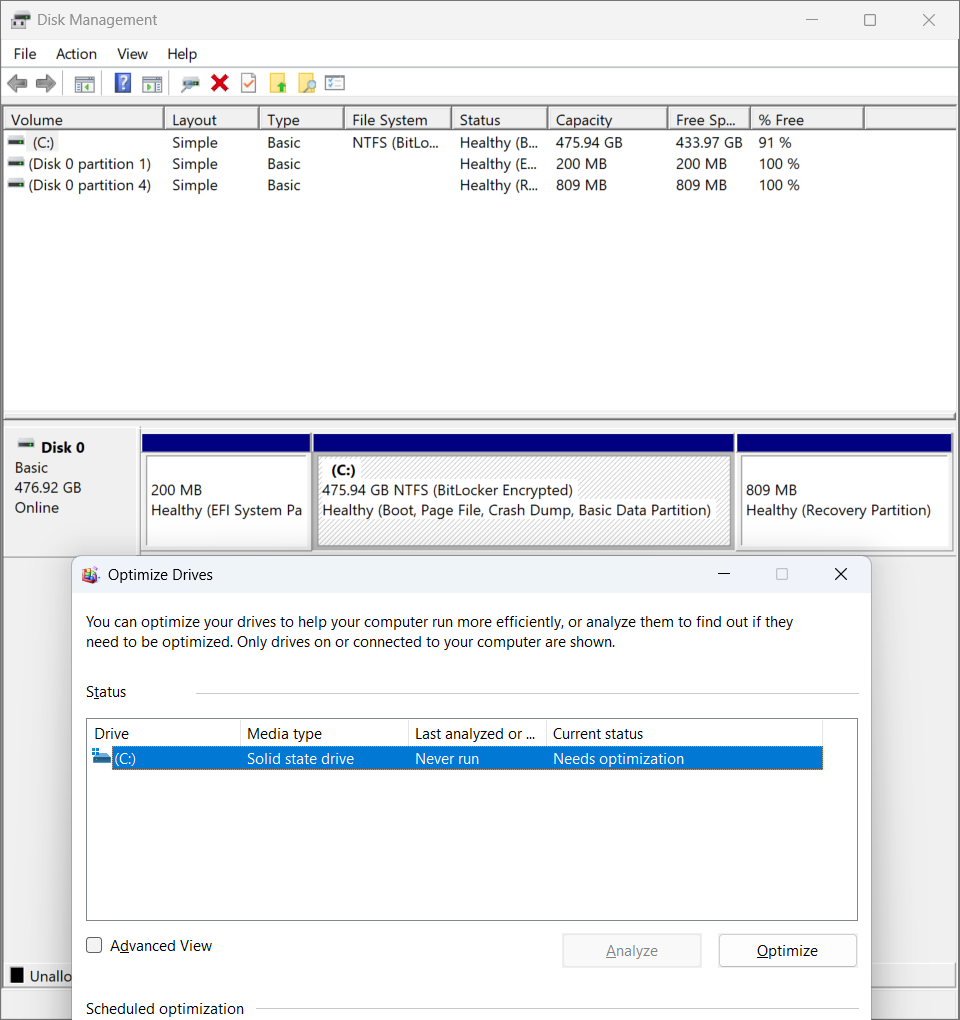960x1020 pixels.
Task: Click the C: drive icon in Optimize Drives list
Action: click(x=101, y=757)
